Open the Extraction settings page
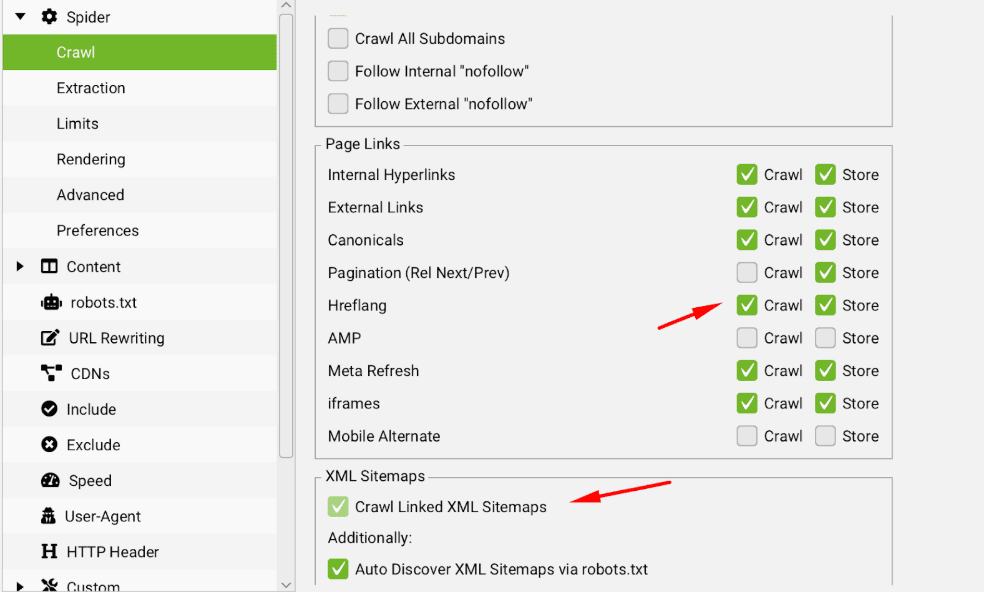The image size is (984, 592). click(91, 88)
